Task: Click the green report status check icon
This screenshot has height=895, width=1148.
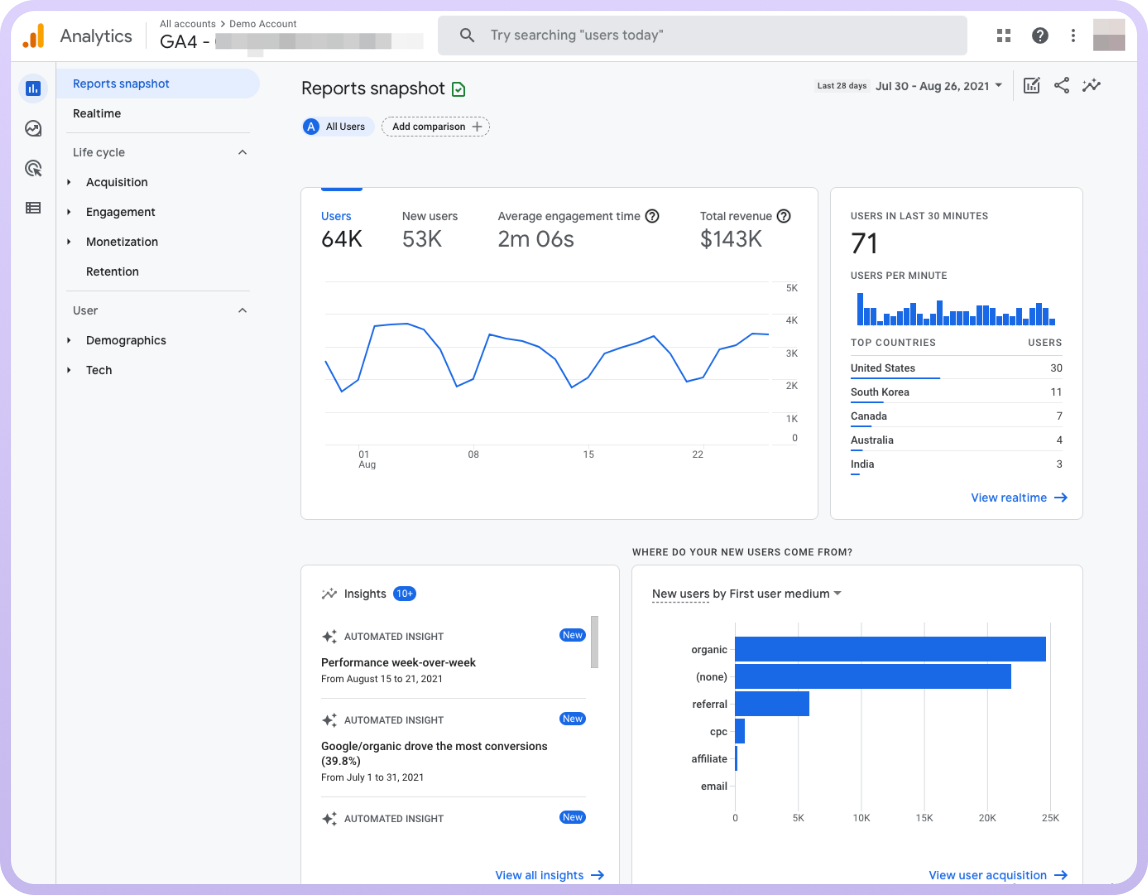Action: coord(458,89)
